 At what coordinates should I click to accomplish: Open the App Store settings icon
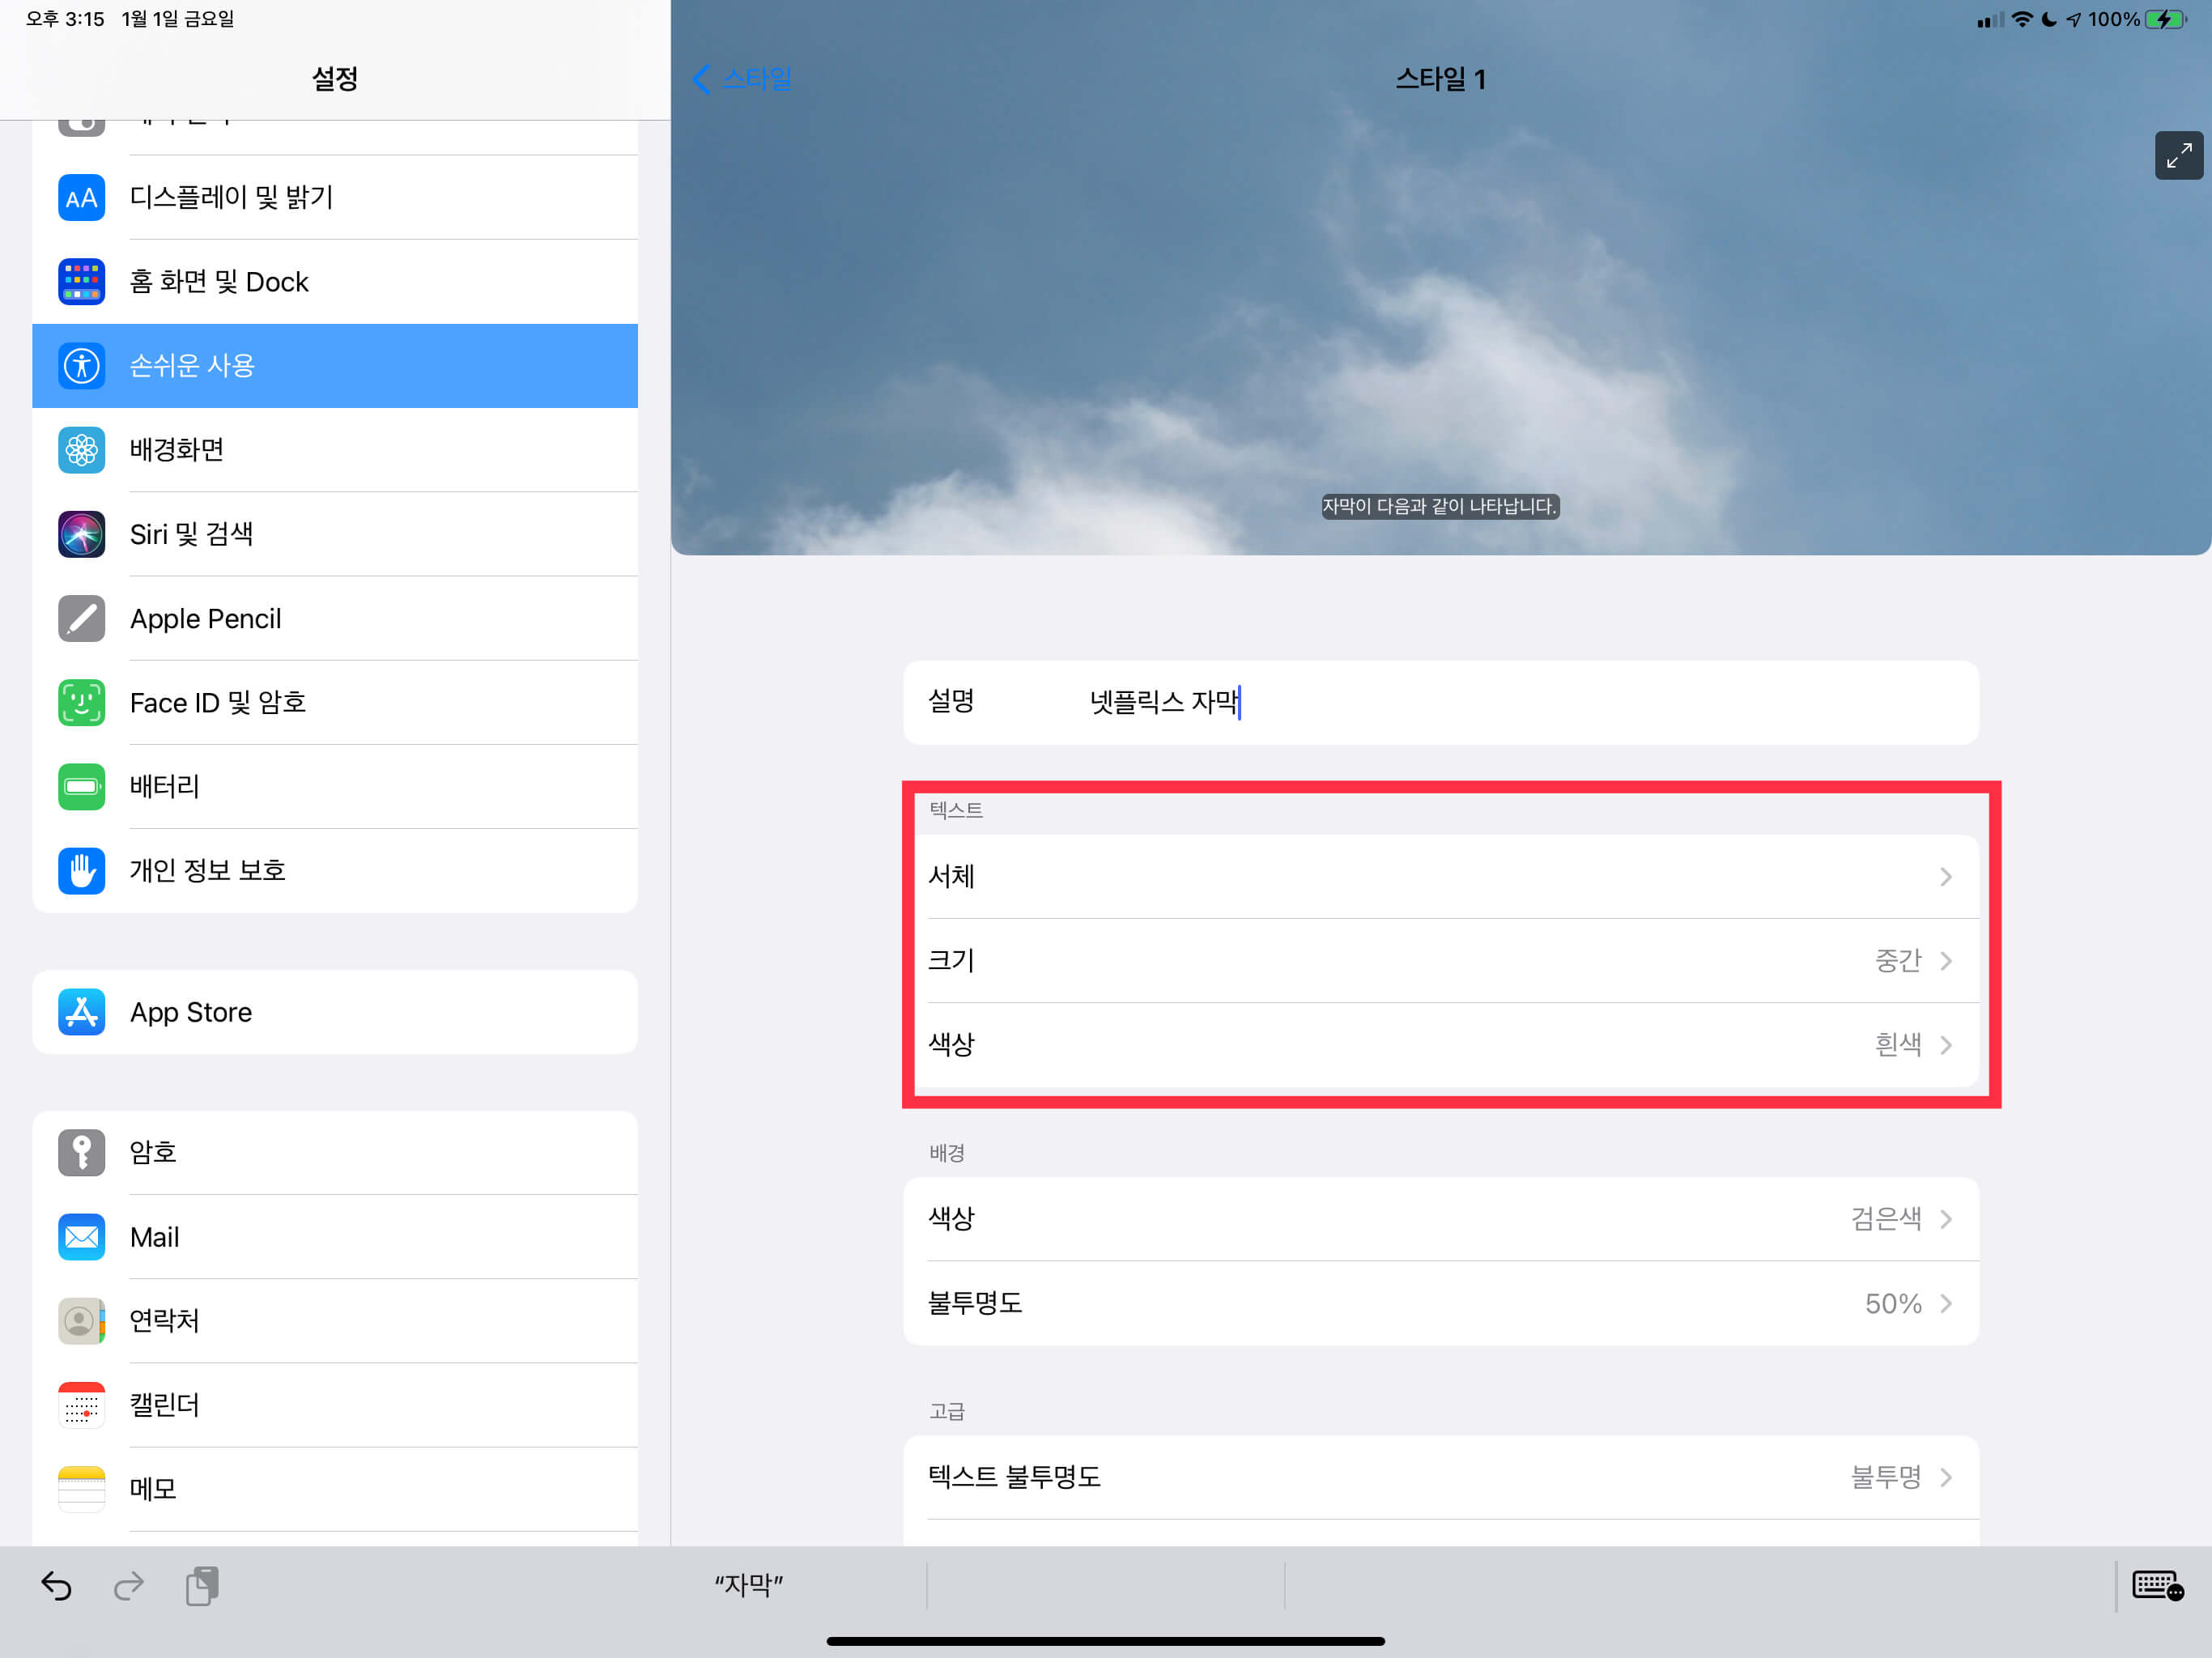coord(82,1012)
